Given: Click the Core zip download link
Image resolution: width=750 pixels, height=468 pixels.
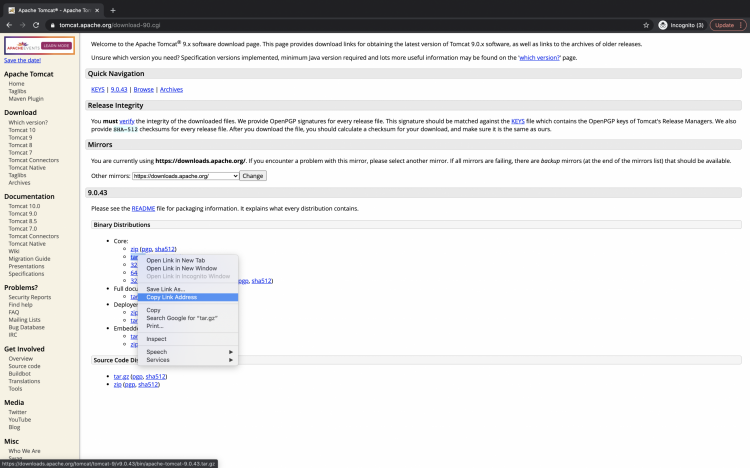Looking at the screenshot, I should pyautogui.click(x=134, y=249).
